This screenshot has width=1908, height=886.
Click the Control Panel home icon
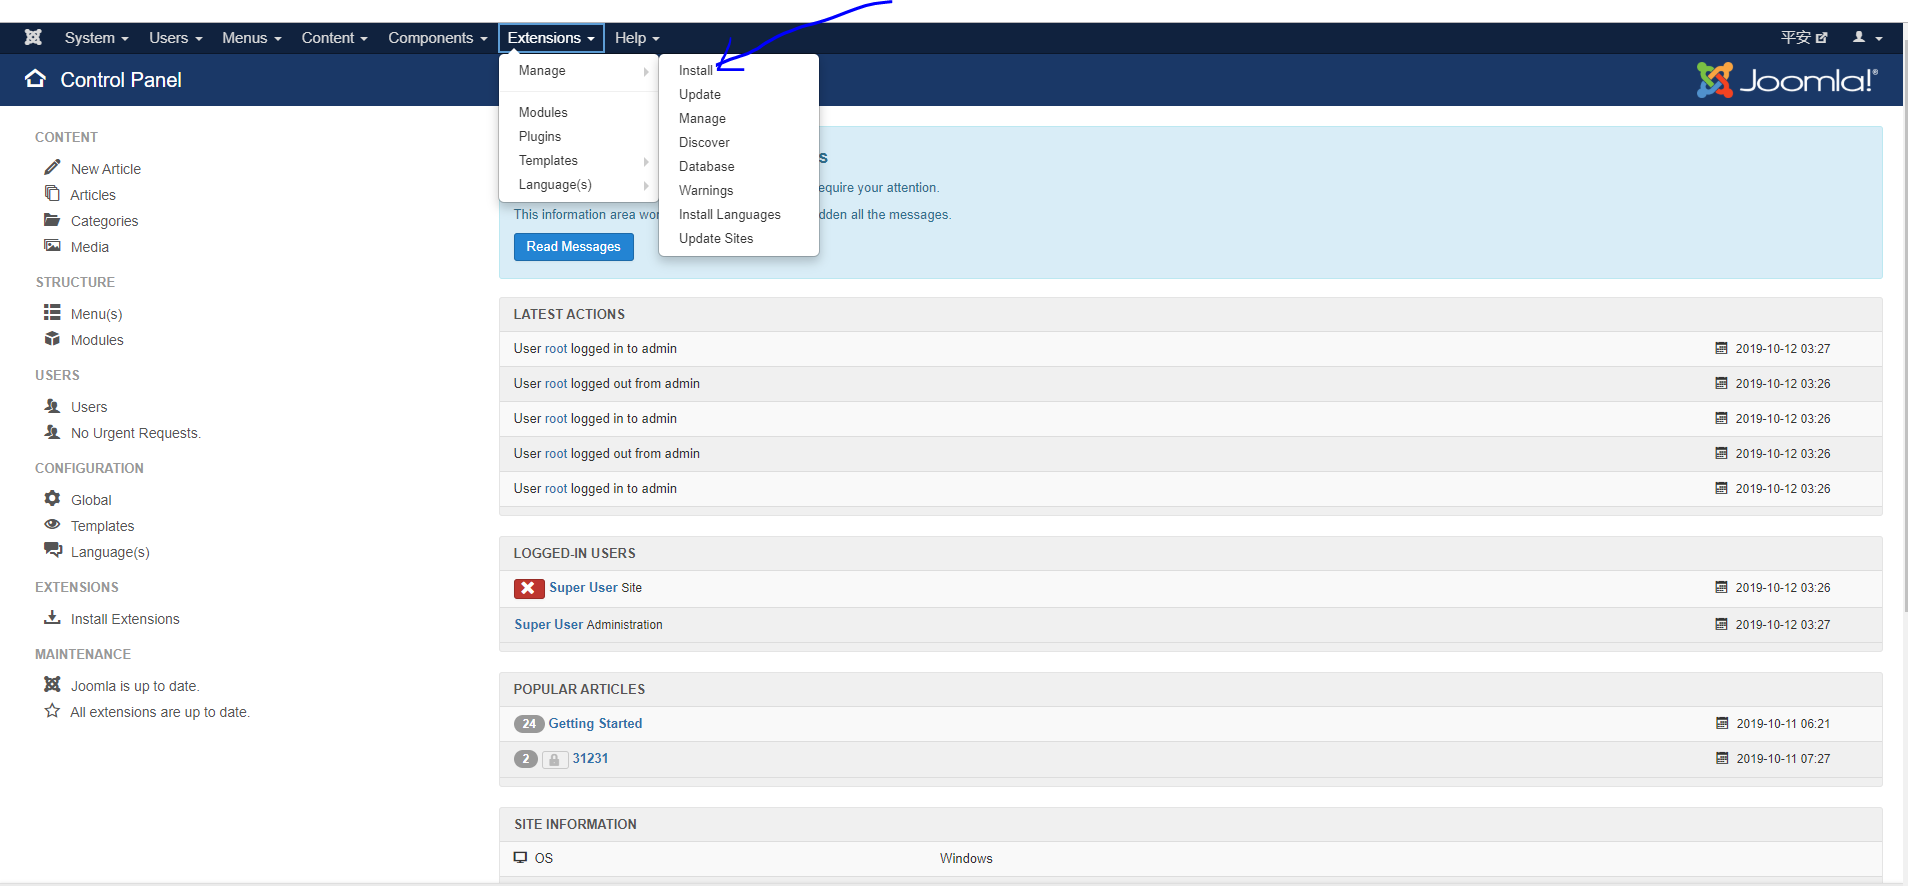(35, 79)
